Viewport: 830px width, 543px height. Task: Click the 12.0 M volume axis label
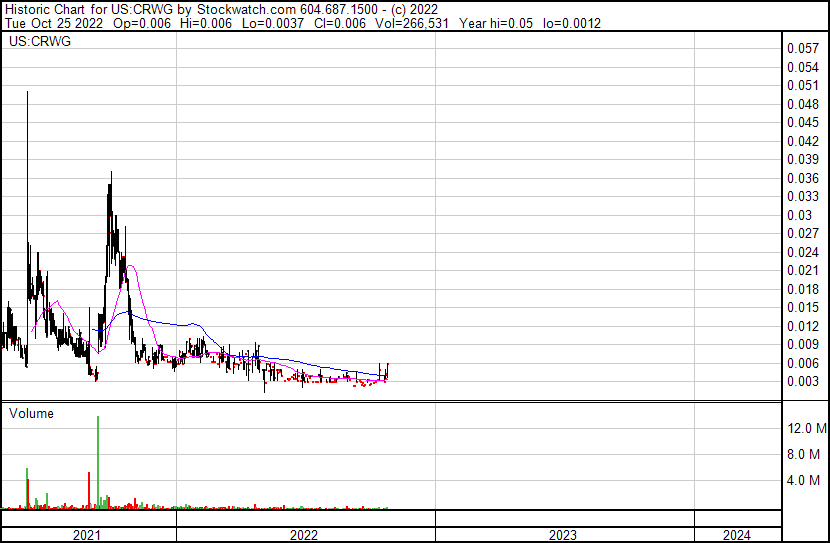[807, 428]
